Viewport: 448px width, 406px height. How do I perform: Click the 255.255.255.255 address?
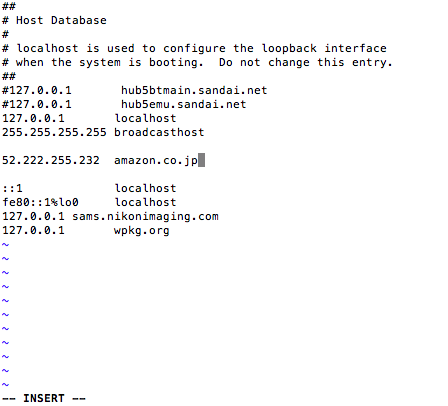tap(54, 132)
